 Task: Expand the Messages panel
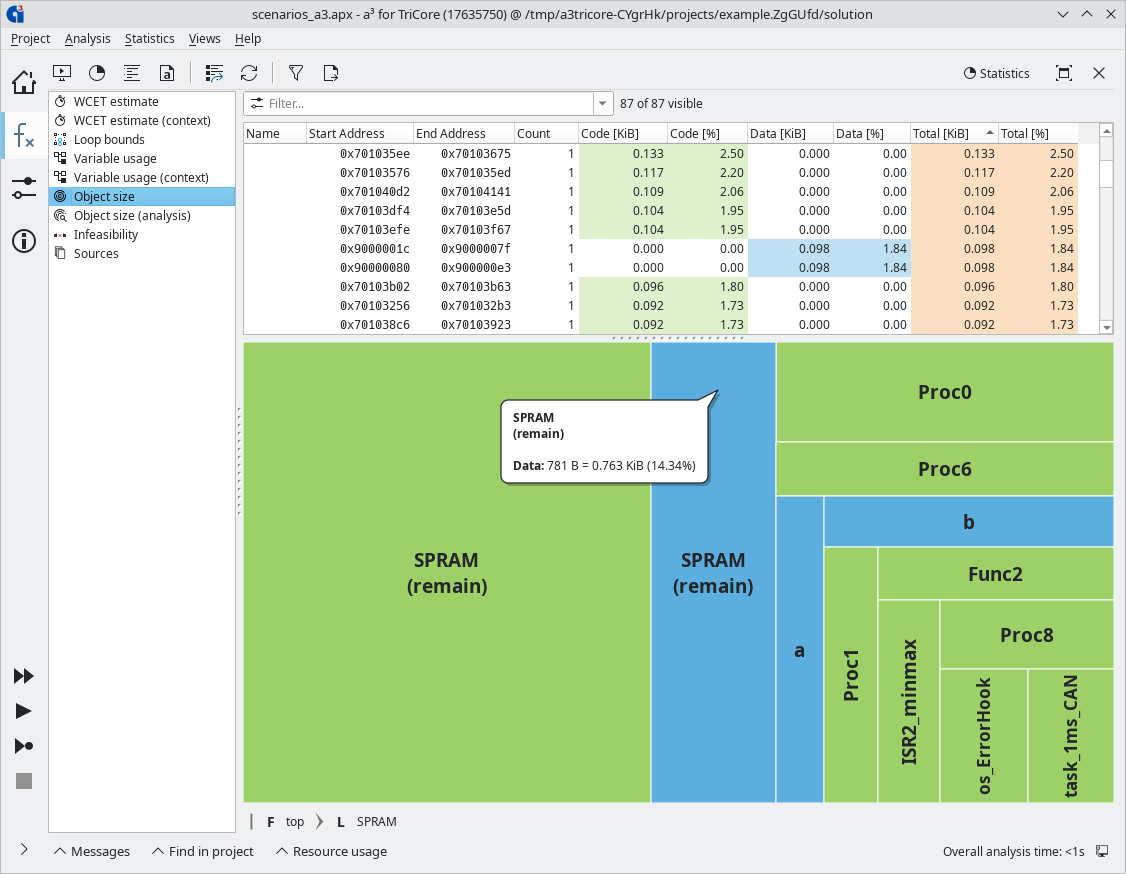pyautogui.click(x=92, y=851)
